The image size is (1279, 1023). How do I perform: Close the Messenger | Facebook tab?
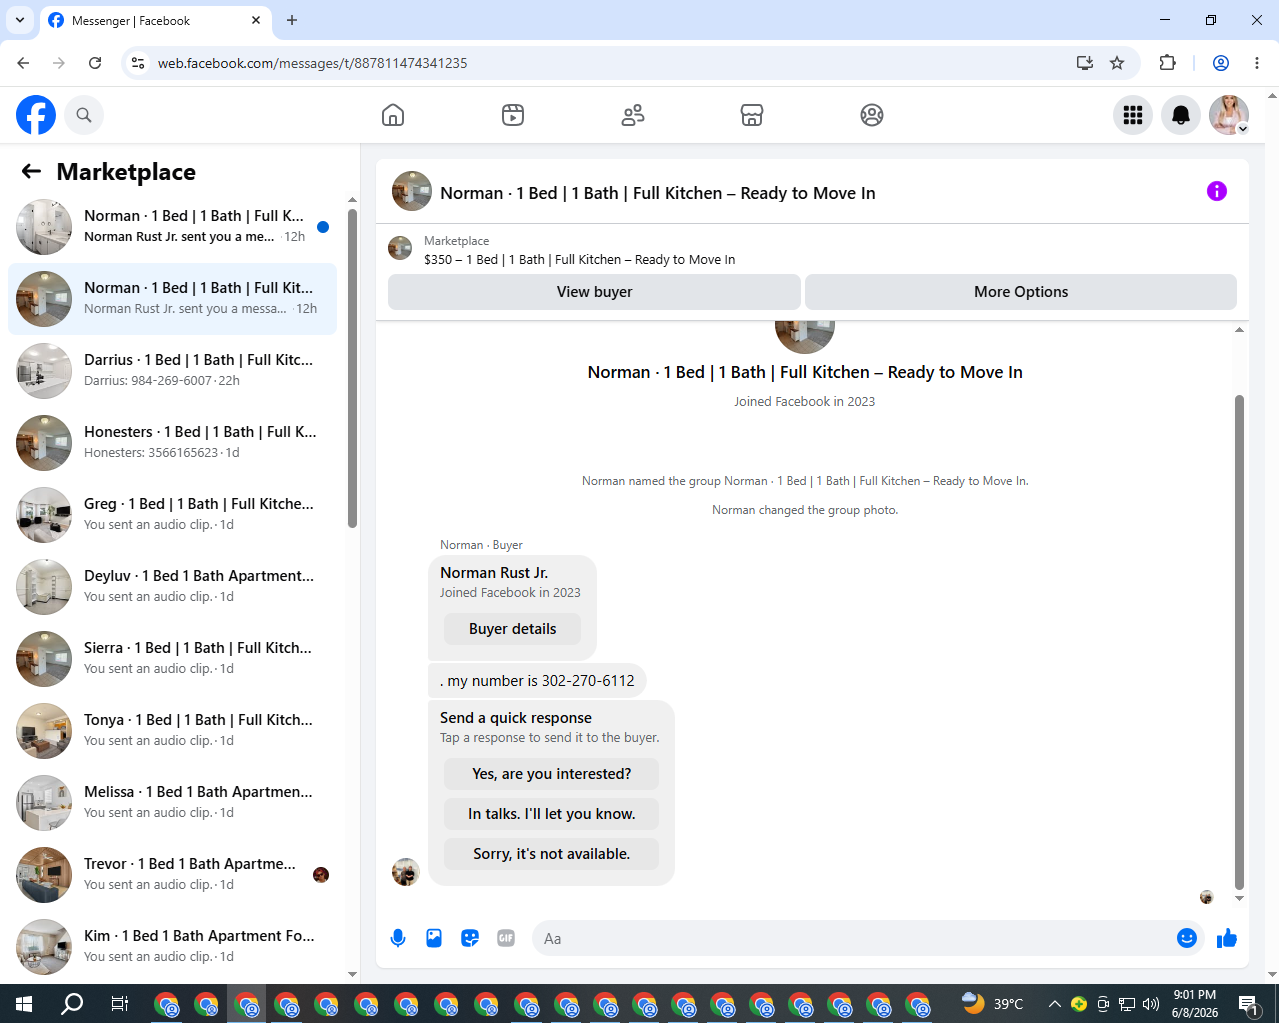pos(256,20)
